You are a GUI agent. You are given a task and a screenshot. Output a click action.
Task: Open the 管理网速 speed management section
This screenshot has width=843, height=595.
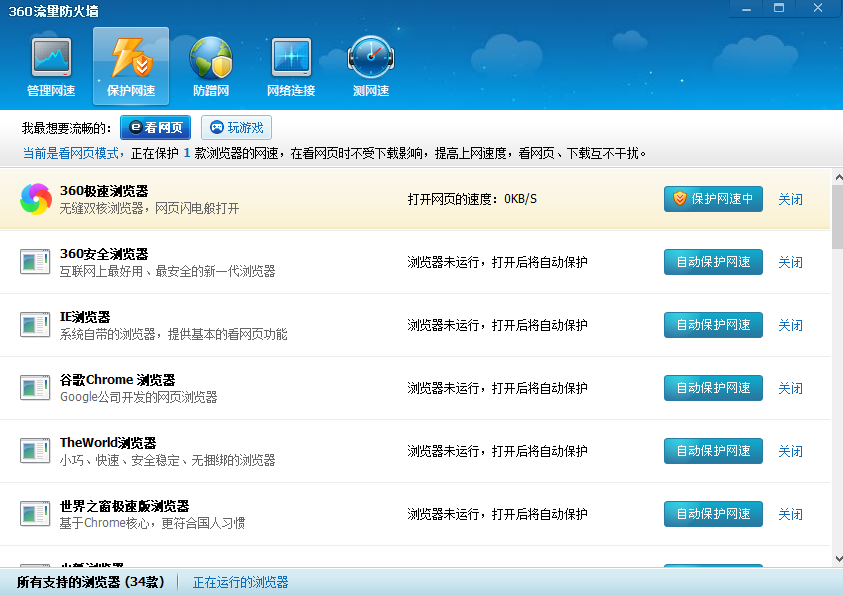(51, 67)
